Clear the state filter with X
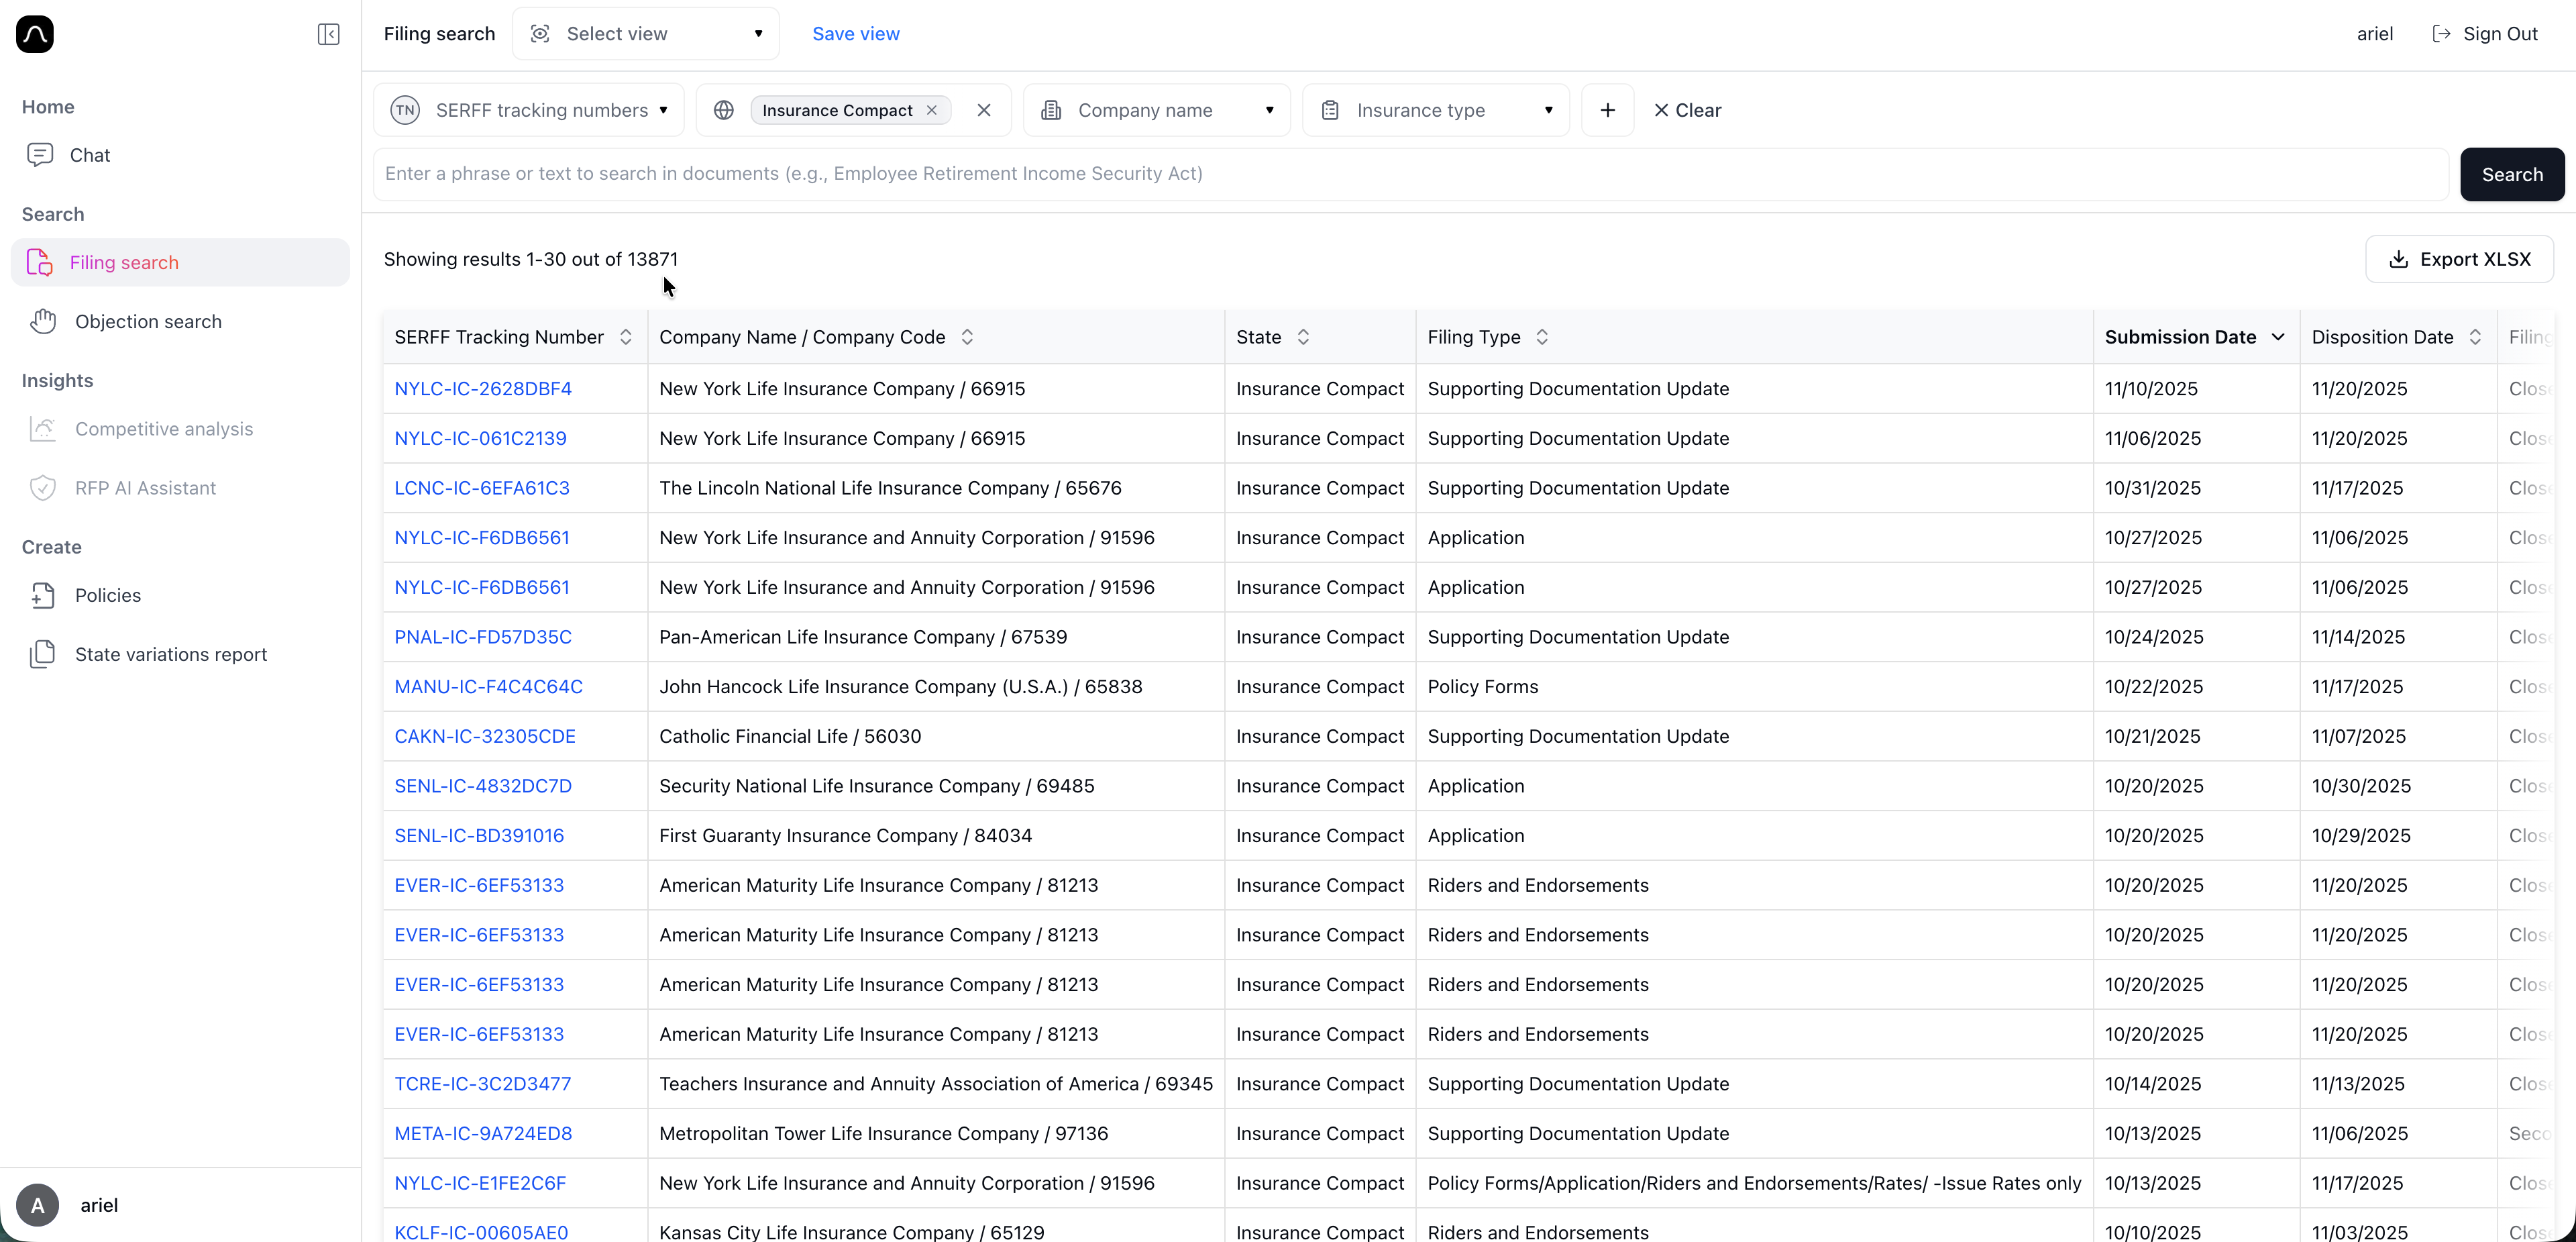 pyautogui.click(x=984, y=110)
